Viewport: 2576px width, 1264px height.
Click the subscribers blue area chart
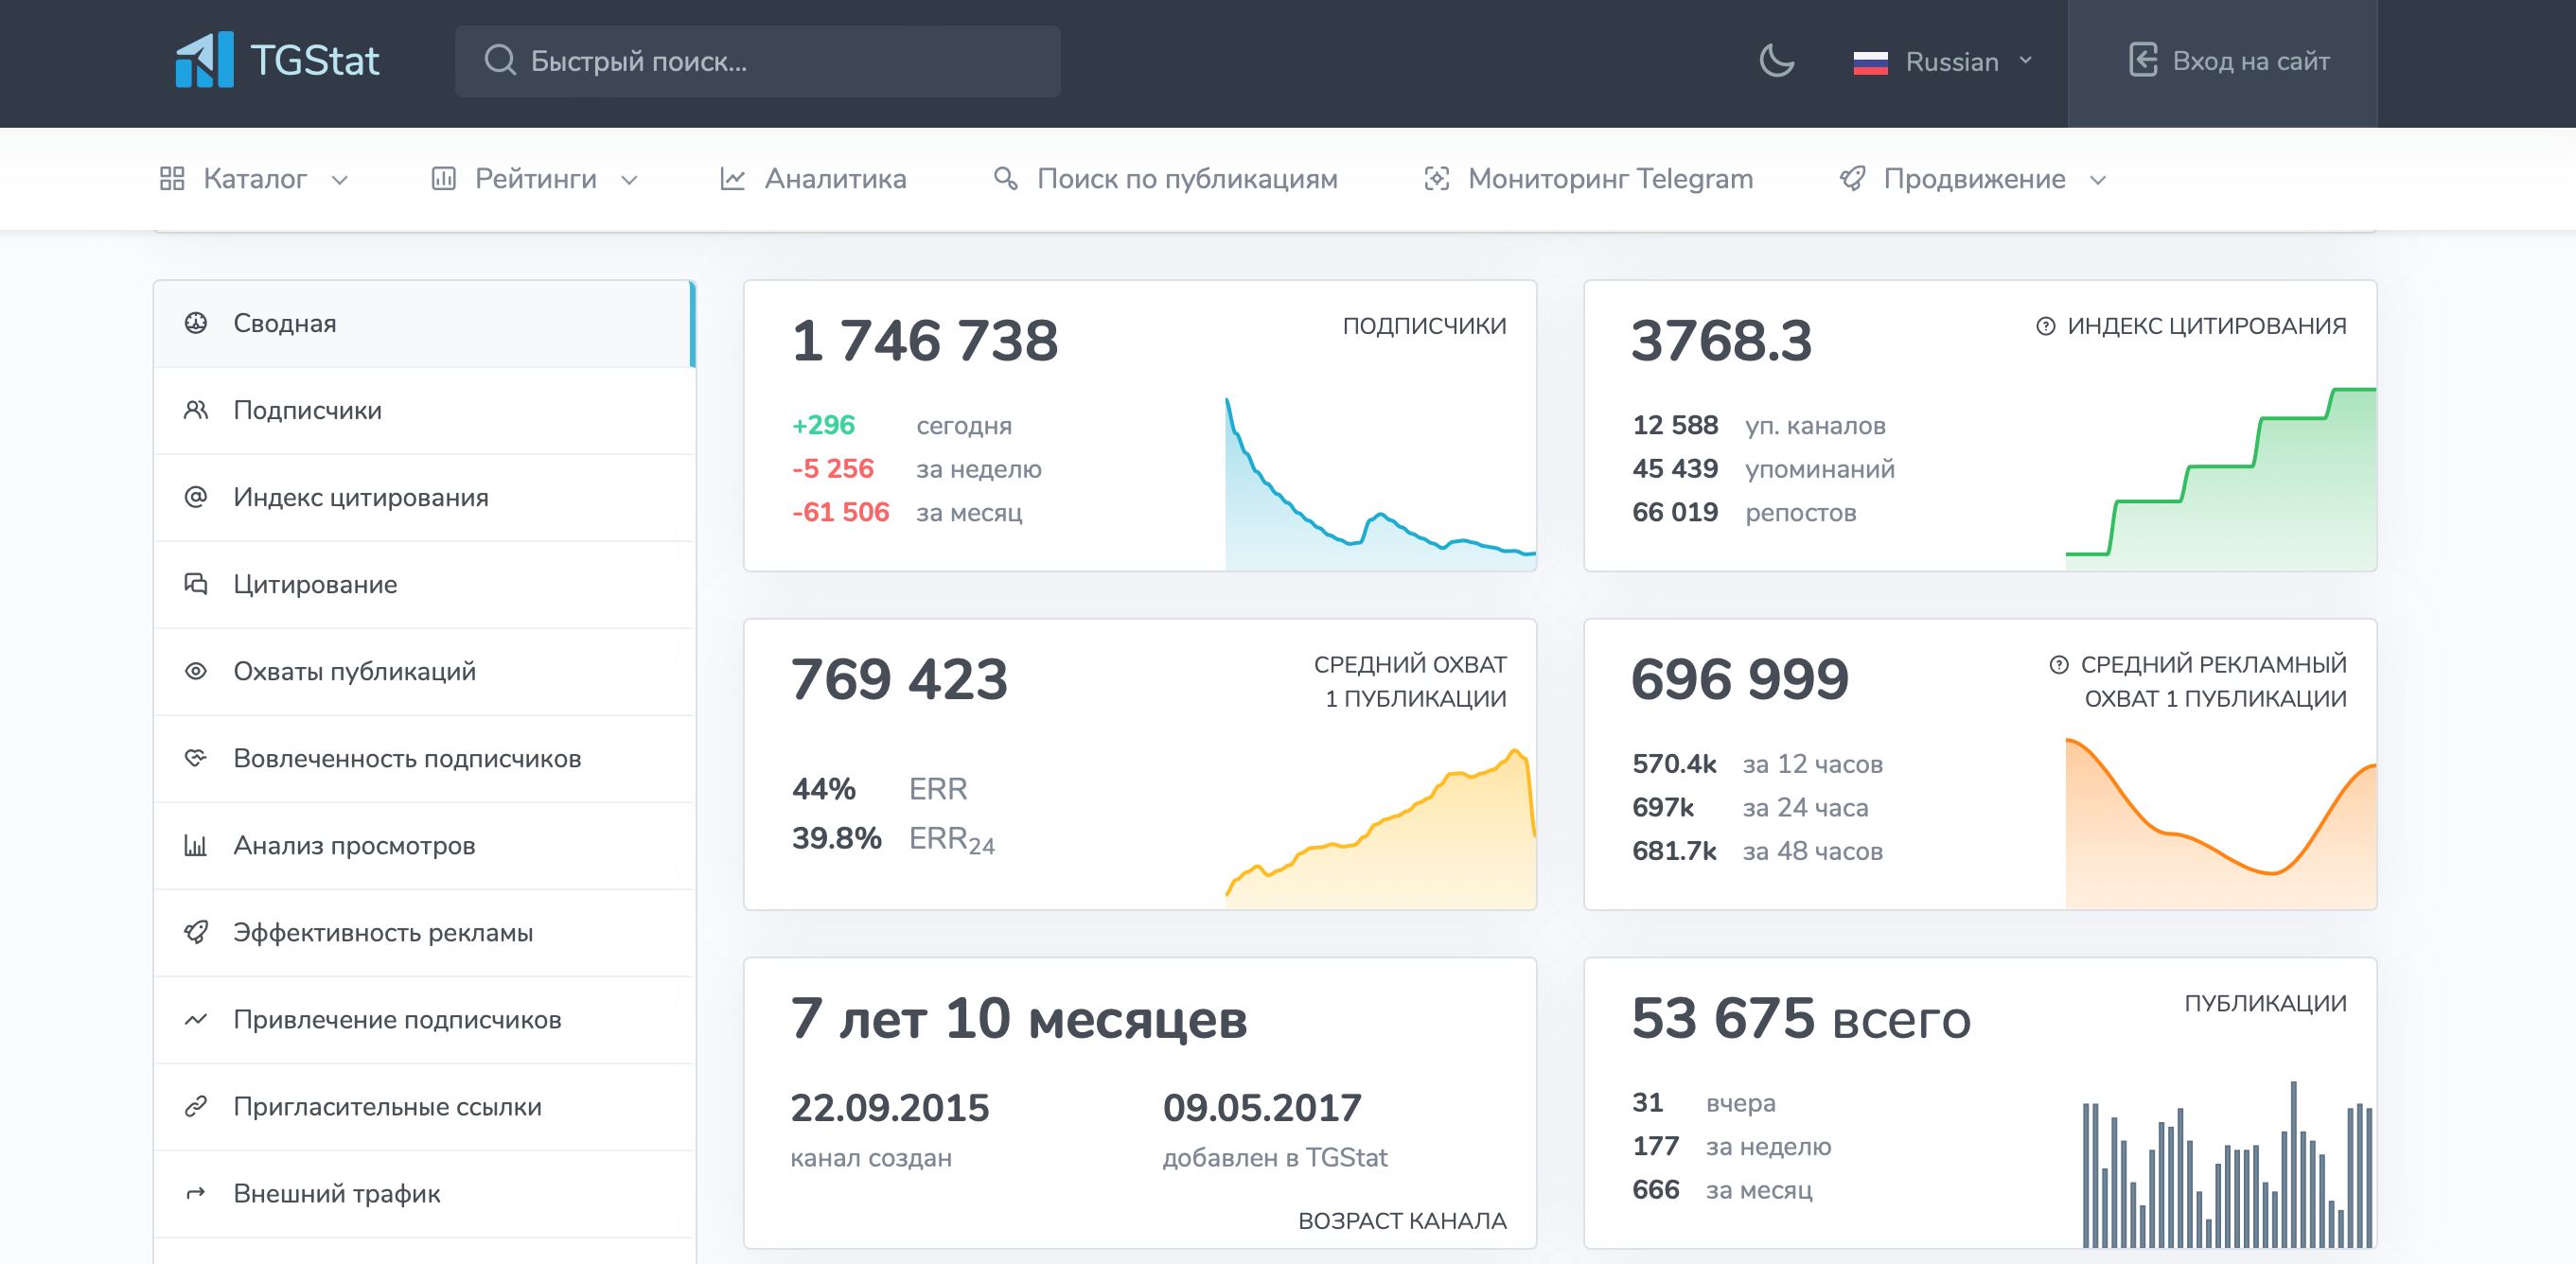pos(1380,484)
